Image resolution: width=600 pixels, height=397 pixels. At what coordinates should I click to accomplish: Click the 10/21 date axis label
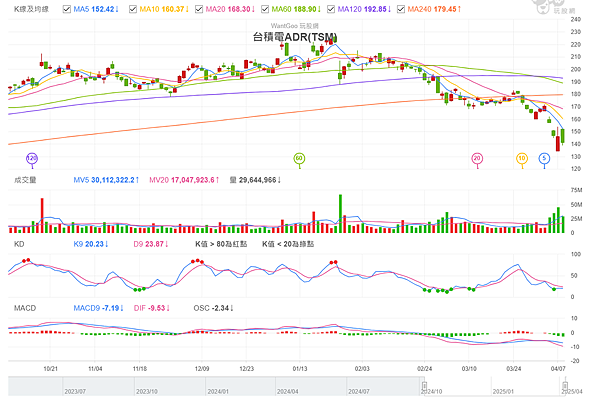50,369
